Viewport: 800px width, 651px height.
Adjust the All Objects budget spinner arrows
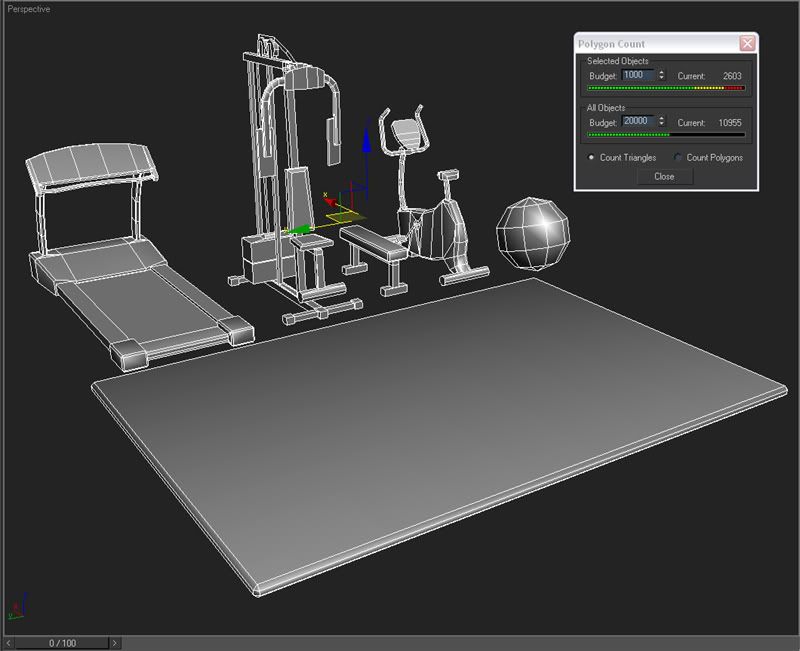click(x=661, y=121)
